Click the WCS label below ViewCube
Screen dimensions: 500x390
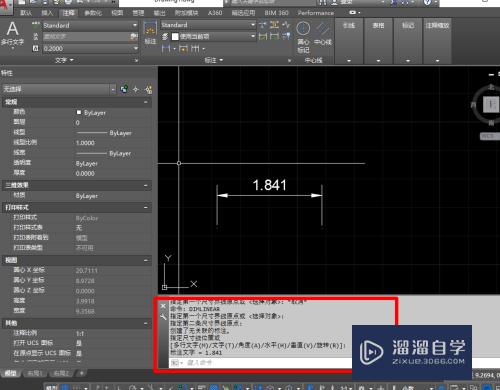(489, 136)
